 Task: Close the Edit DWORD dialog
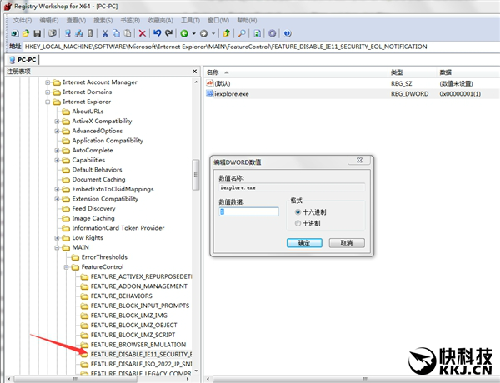click(360, 160)
